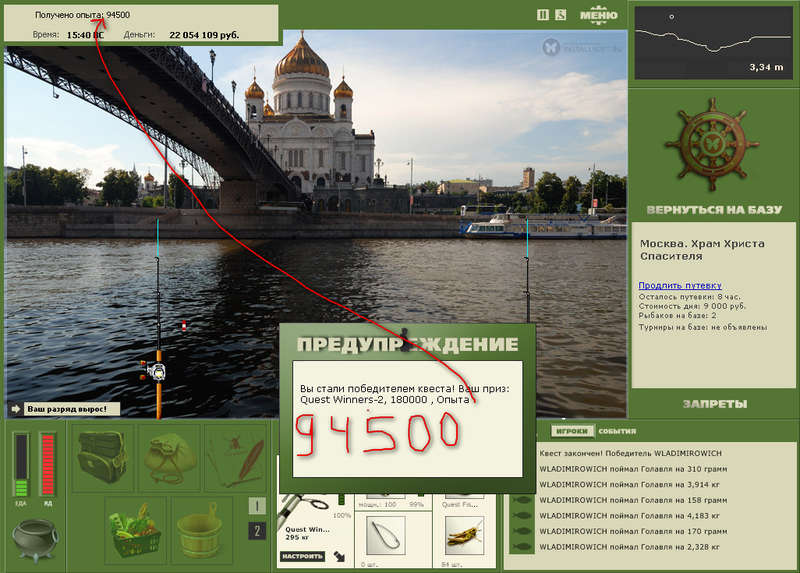800x573 pixels.
Task: Click the Продлить путевку link
Action: [680, 285]
